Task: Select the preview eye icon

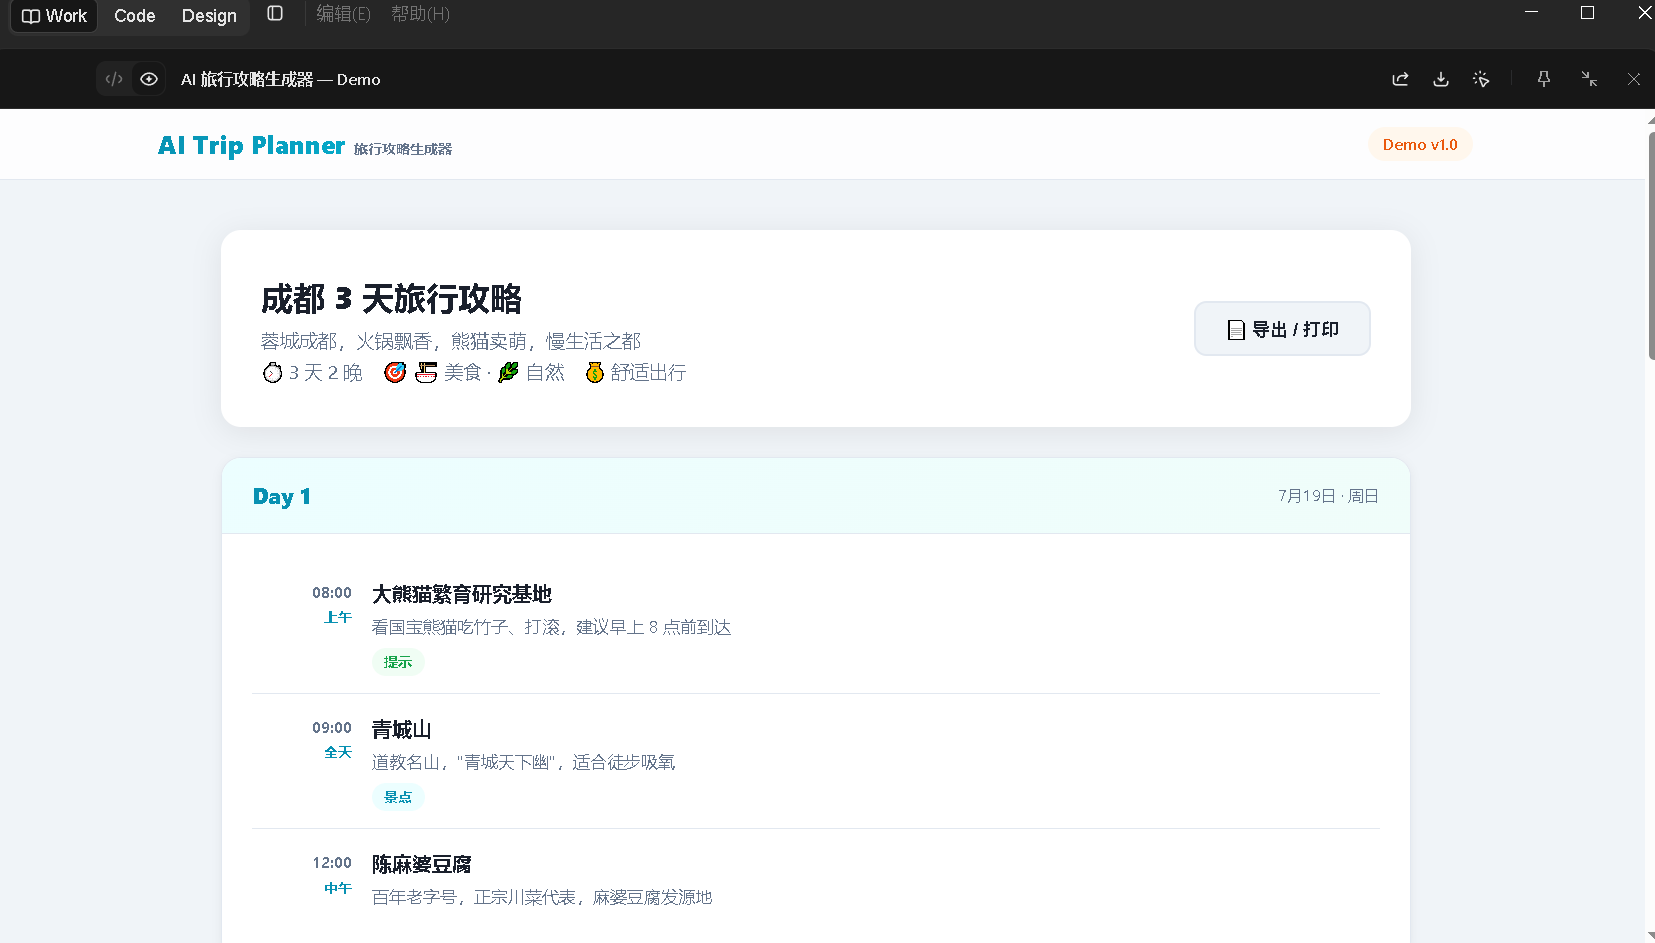Action: point(149,79)
